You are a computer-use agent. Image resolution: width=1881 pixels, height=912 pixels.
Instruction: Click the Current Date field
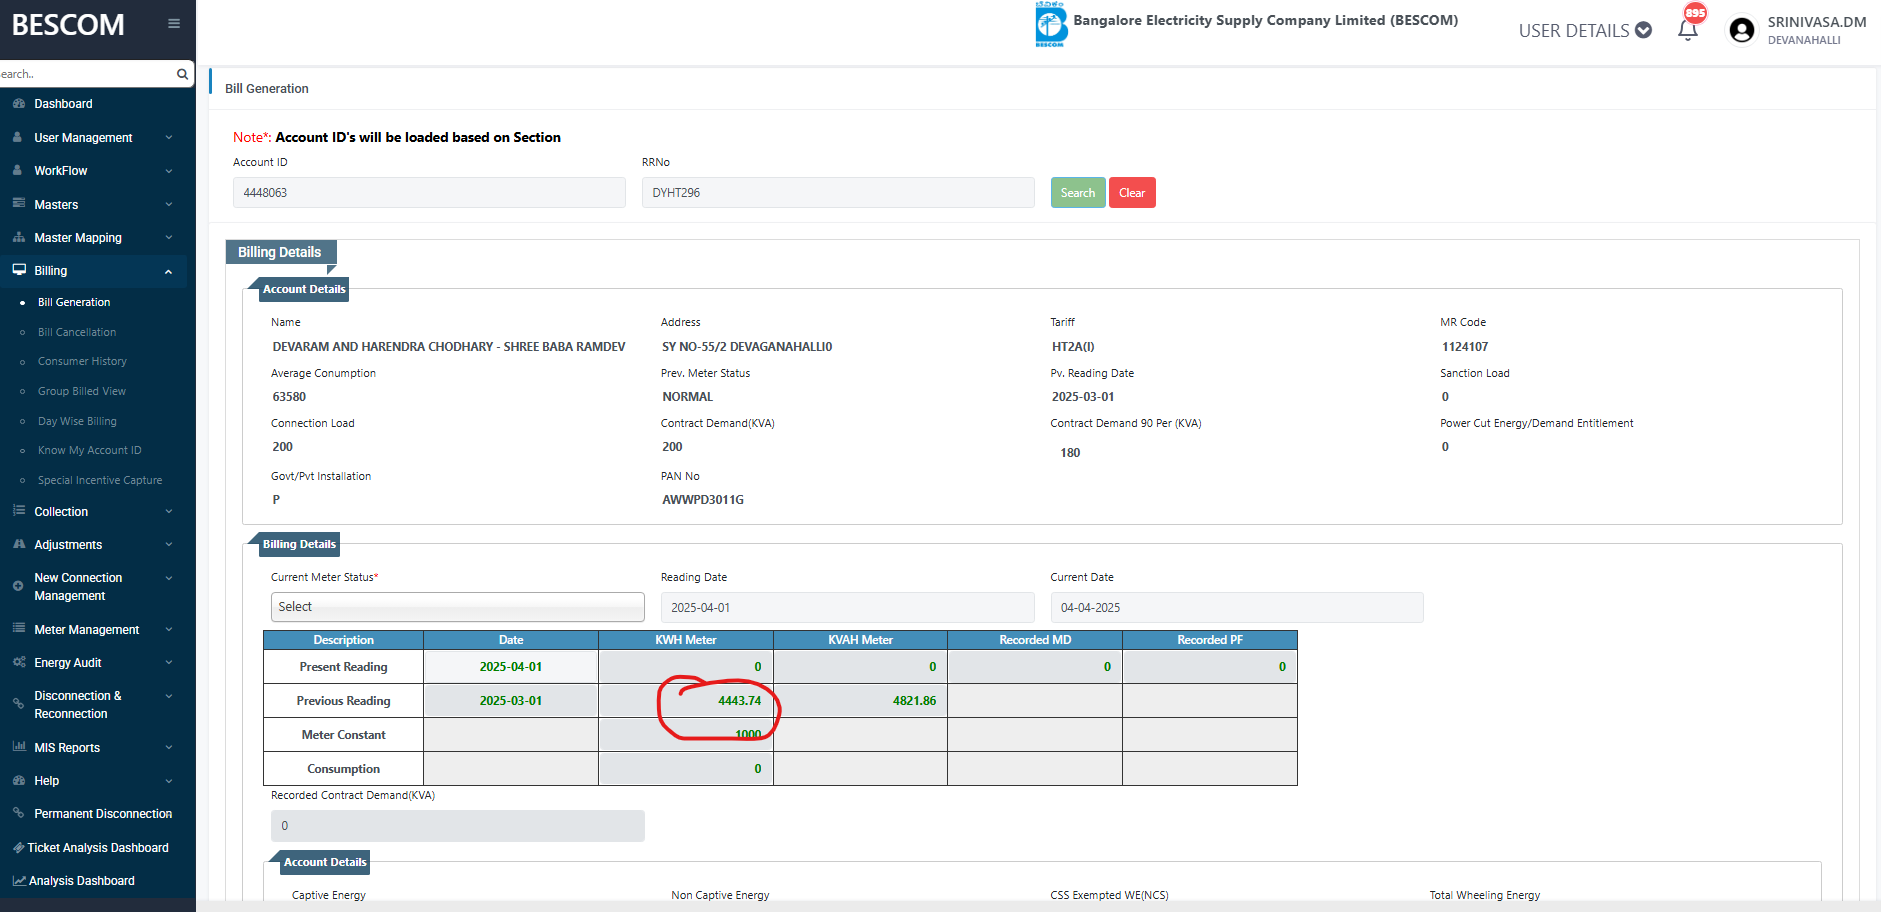point(1237,607)
